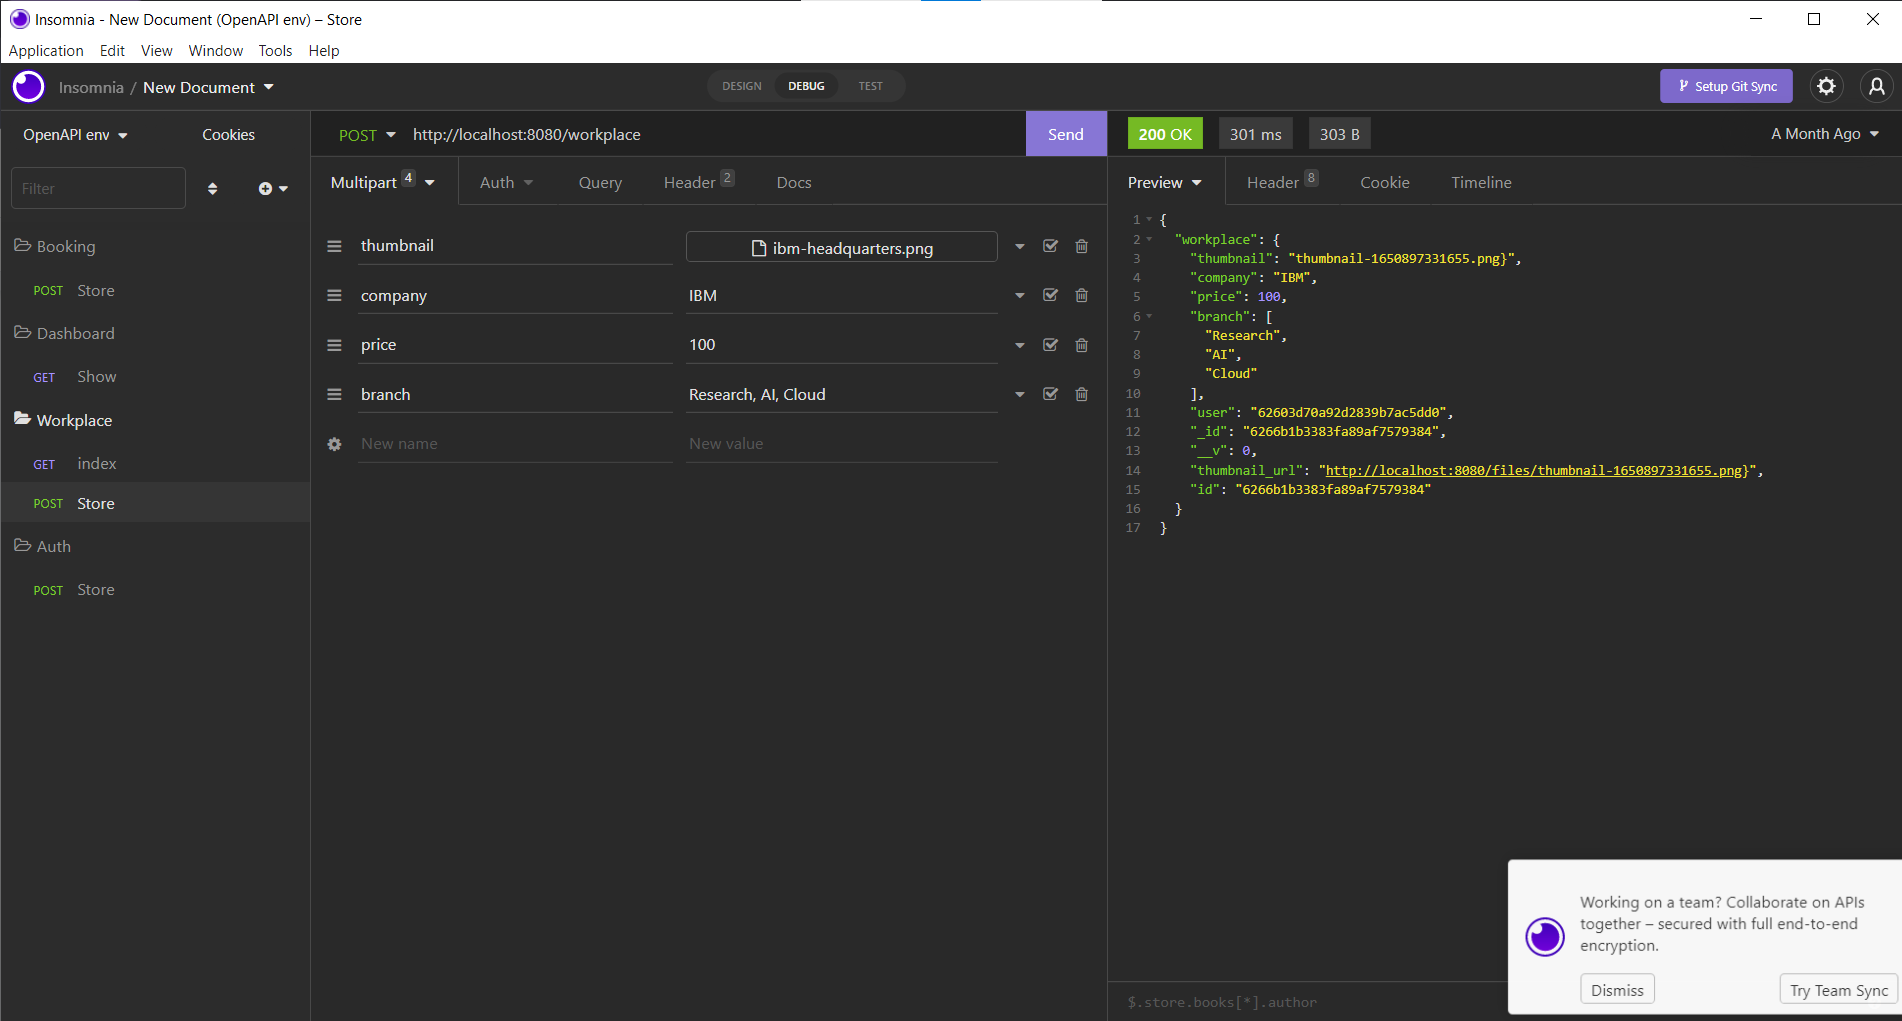Toggle the company field enabled checkbox
Viewport: 1902px width, 1021px height.
[1050, 295]
